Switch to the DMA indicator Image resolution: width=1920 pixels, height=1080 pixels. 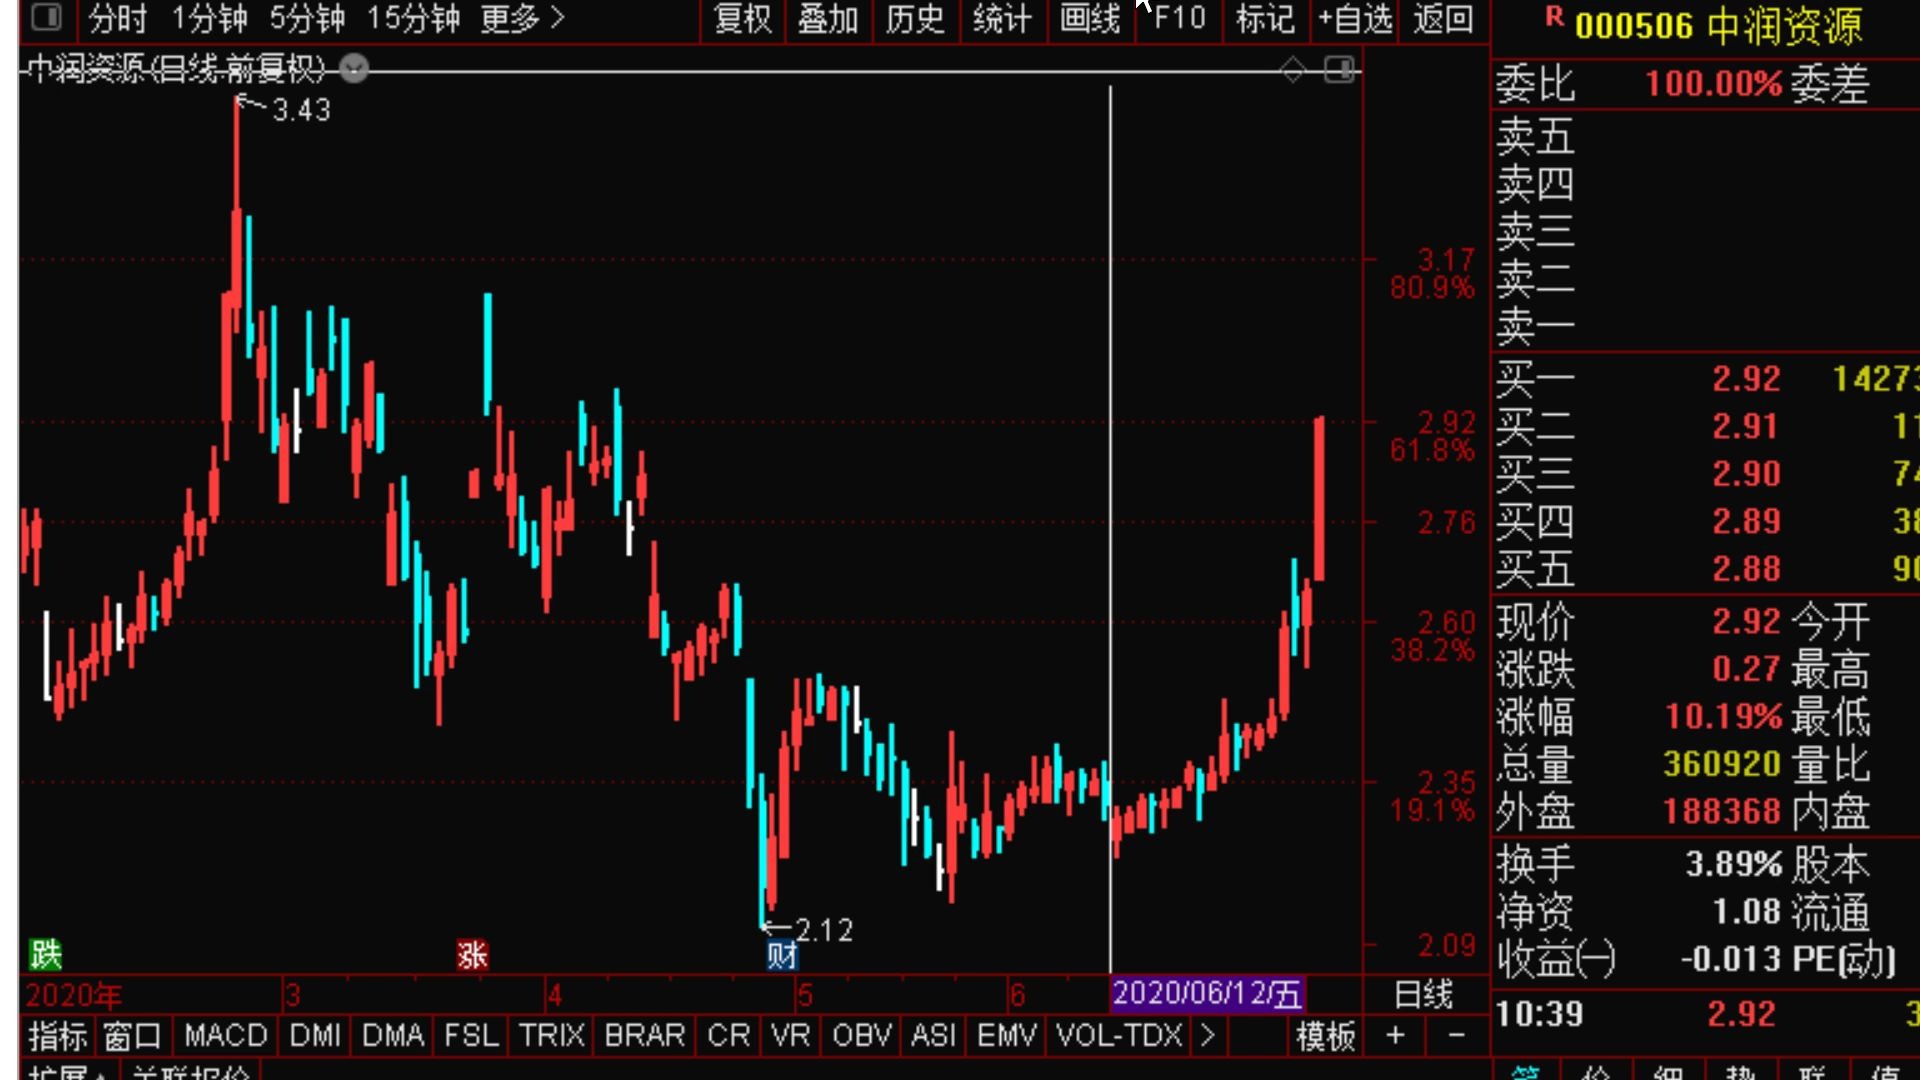(x=393, y=1035)
